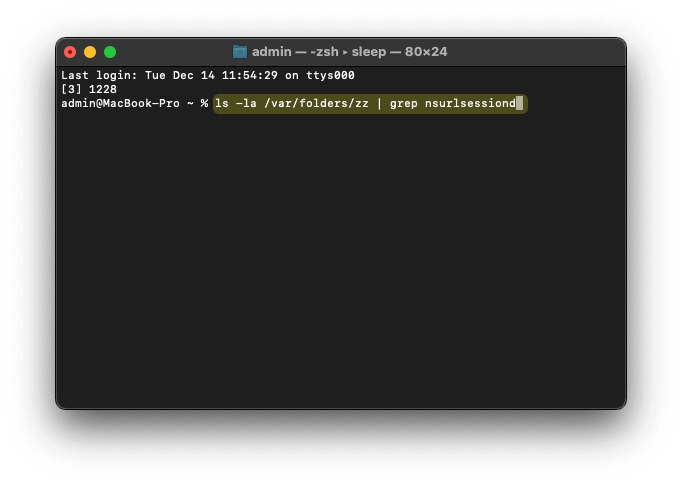This screenshot has width=682, height=483.
Task: Click the "[3]" job number output
Action: (x=71, y=89)
